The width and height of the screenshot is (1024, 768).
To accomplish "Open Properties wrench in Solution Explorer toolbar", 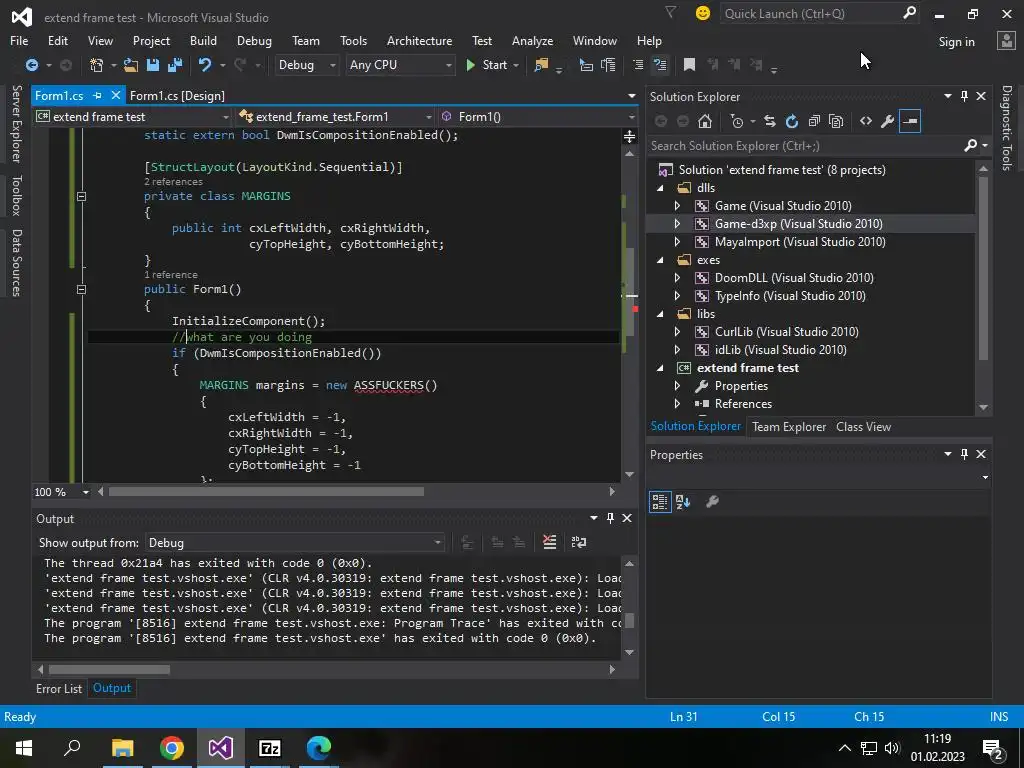I will [888, 121].
